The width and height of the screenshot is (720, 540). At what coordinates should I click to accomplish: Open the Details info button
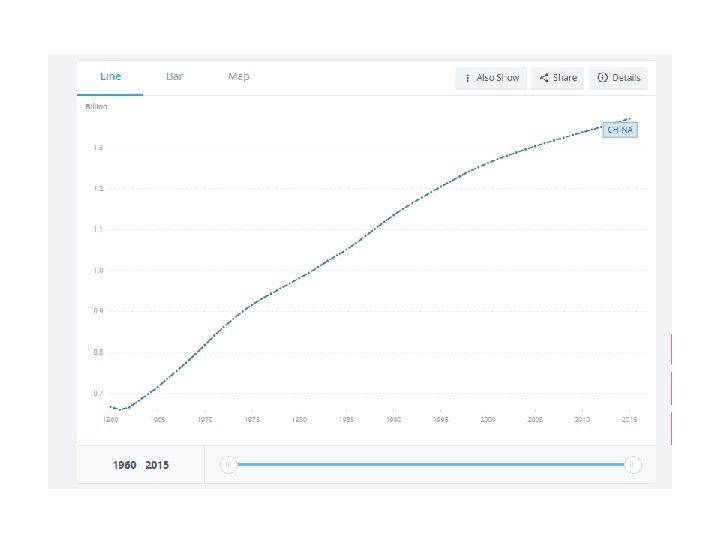pos(618,78)
